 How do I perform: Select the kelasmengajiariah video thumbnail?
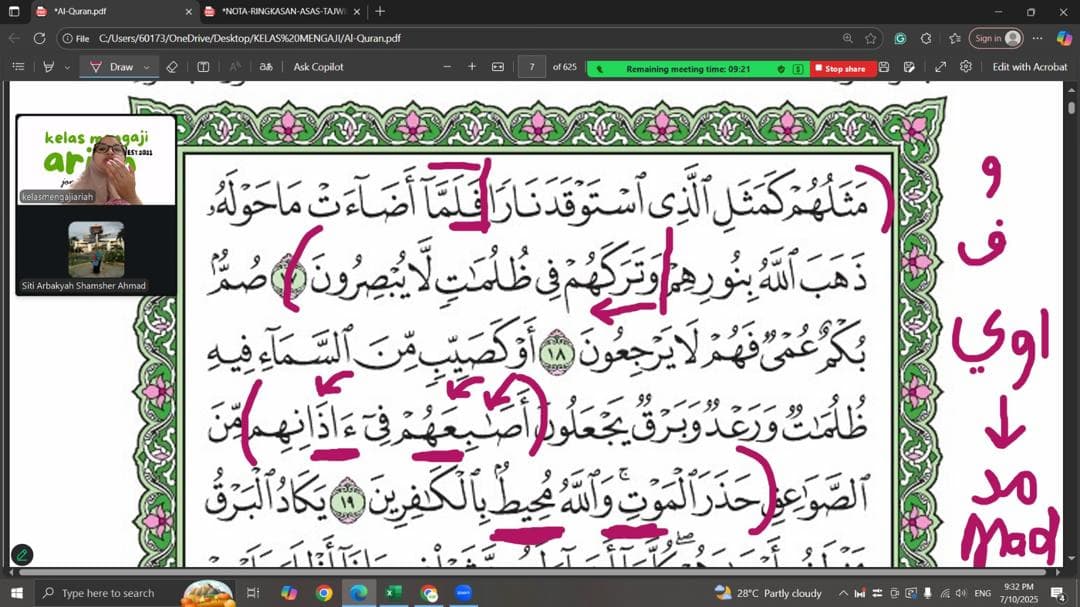pyautogui.click(x=96, y=160)
